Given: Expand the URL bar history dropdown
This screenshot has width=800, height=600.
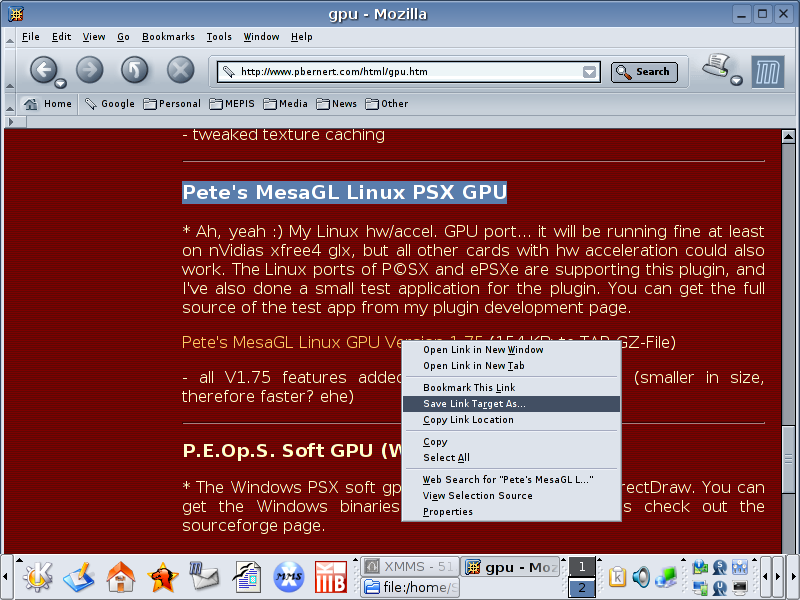Looking at the screenshot, I should point(590,72).
